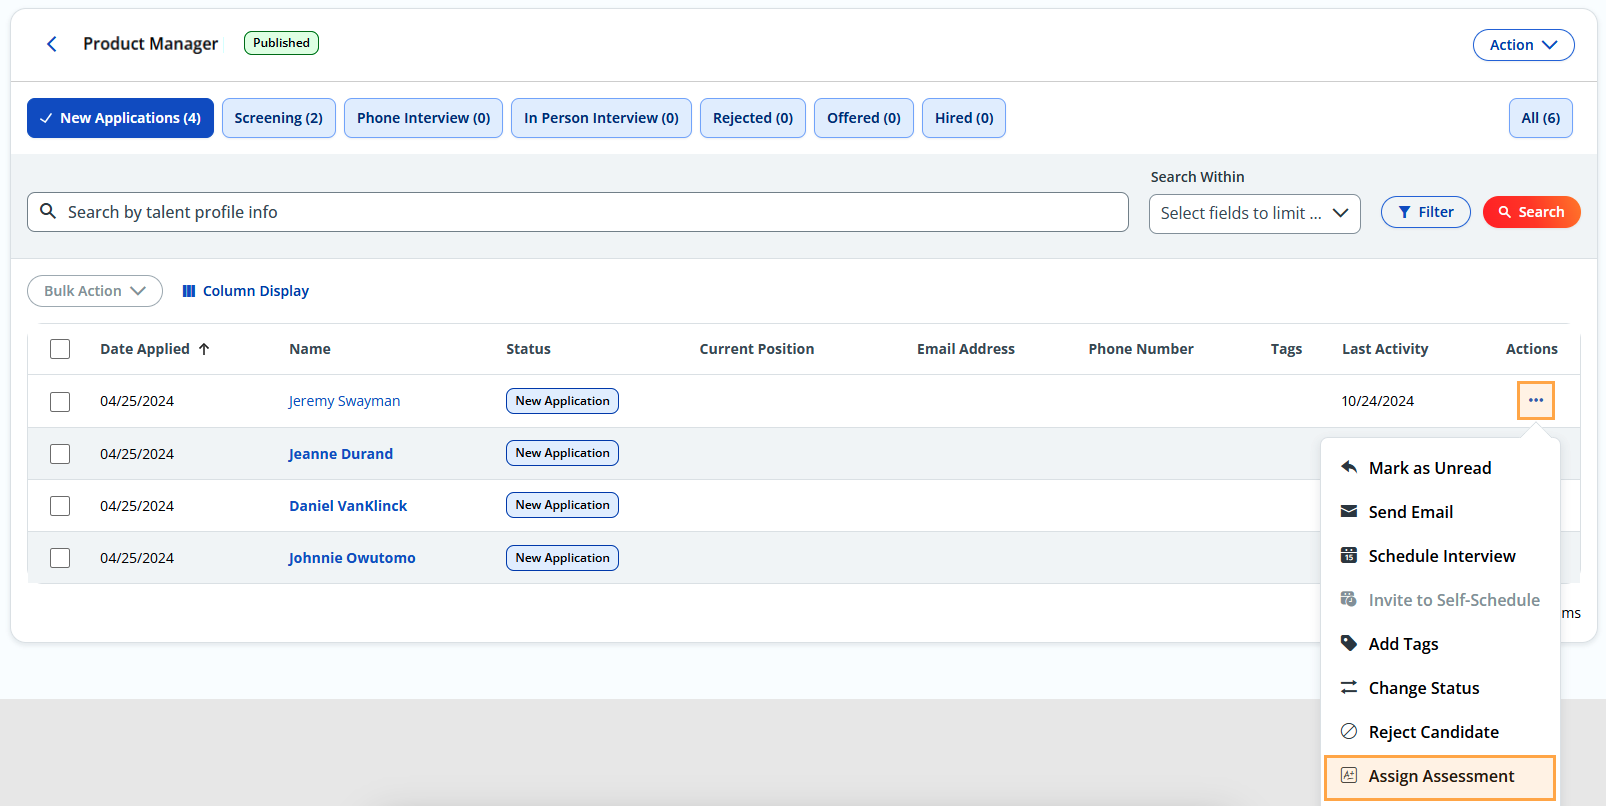The image size is (1606, 806).
Task: Open Daniel VanKlinck's profile link
Action: tap(348, 506)
